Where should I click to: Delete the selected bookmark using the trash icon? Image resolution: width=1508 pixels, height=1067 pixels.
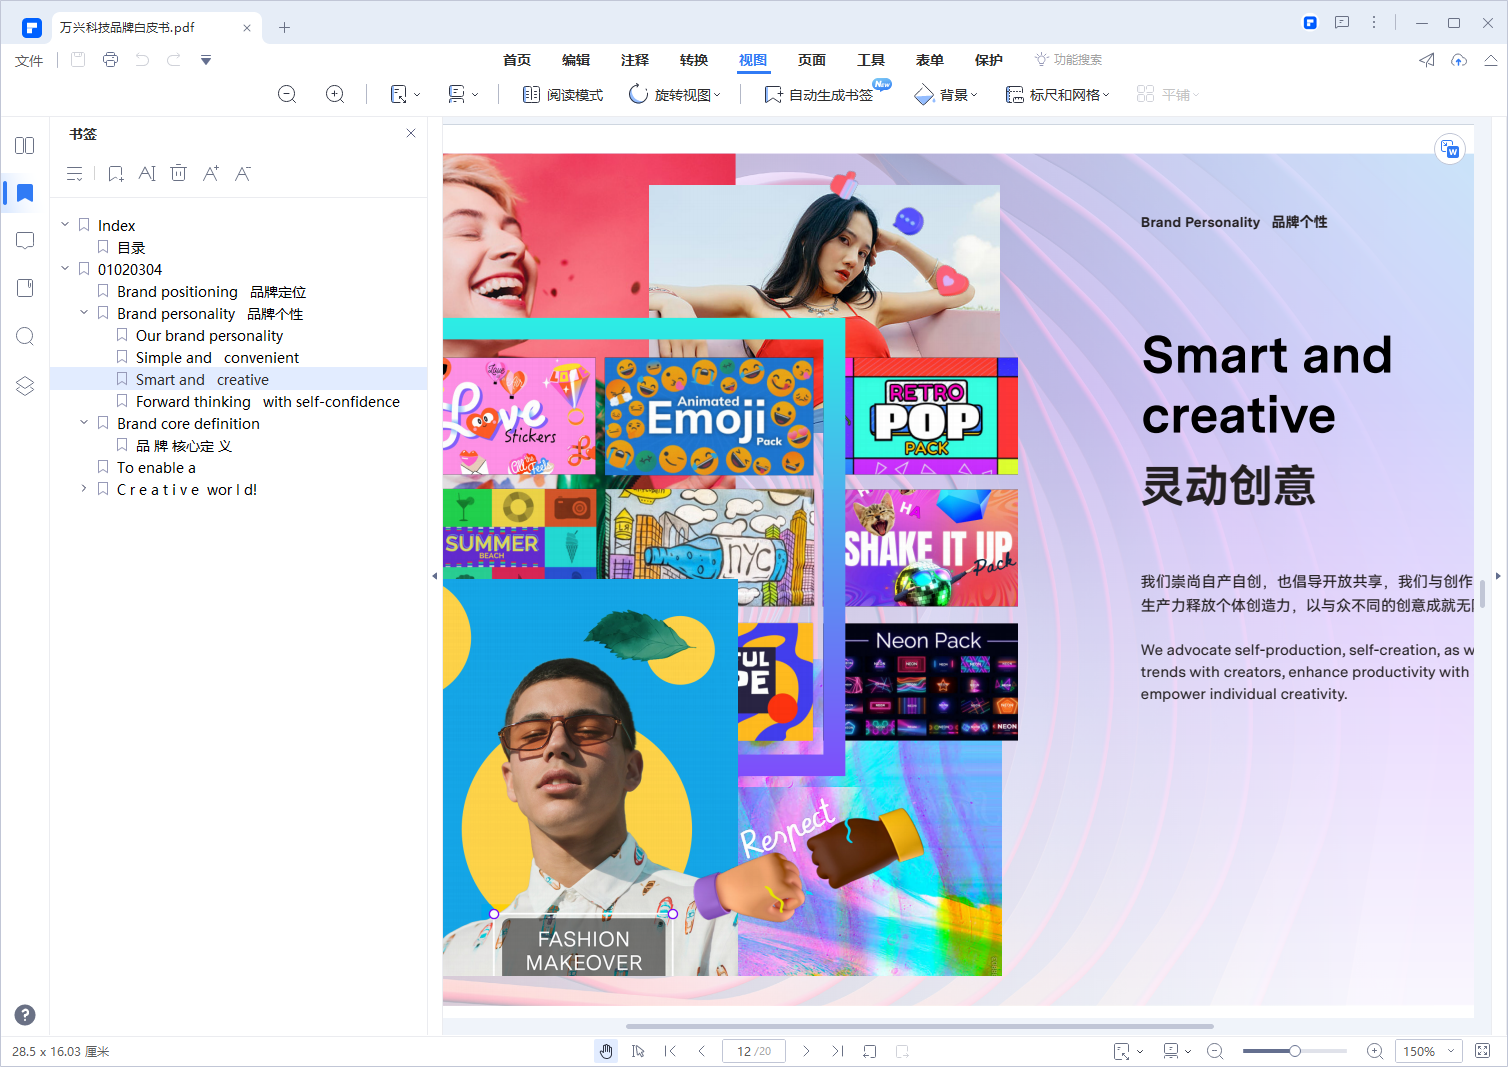(x=178, y=173)
